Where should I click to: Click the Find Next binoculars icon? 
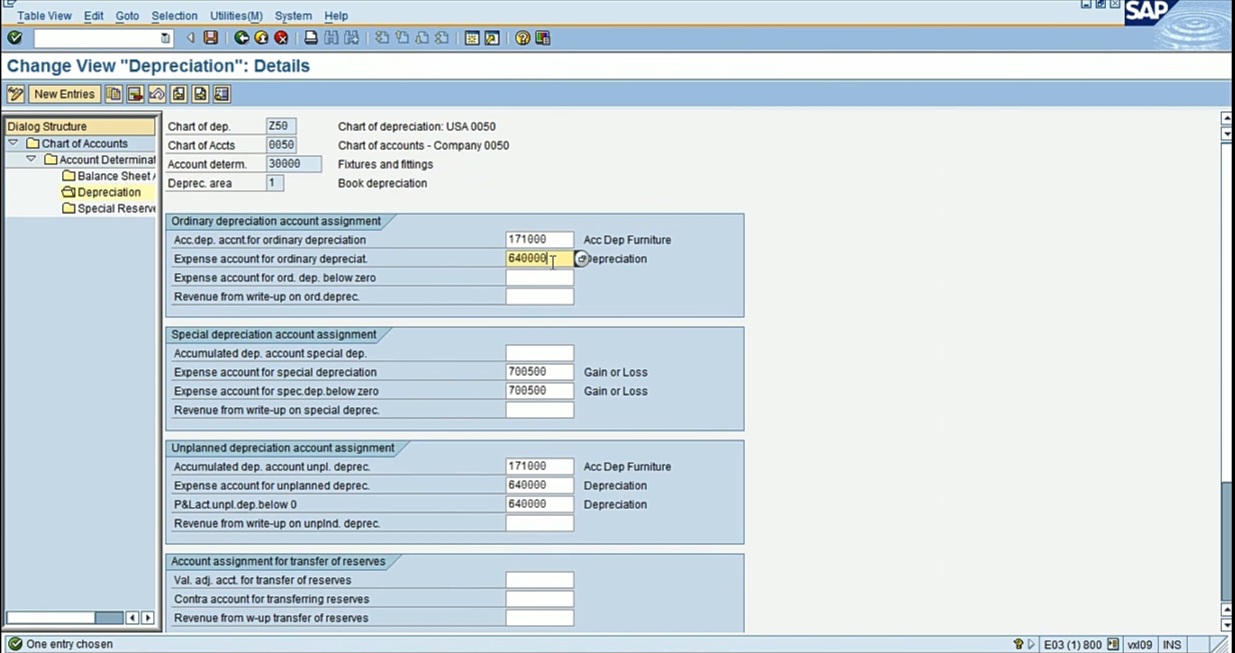(351, 38)
